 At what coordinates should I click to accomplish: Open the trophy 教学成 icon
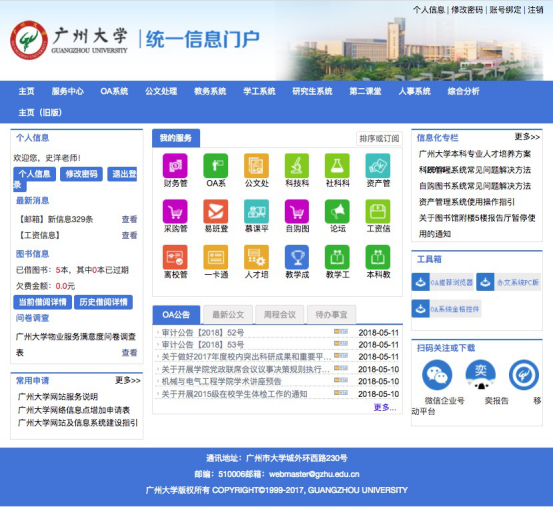pos(297,257)
